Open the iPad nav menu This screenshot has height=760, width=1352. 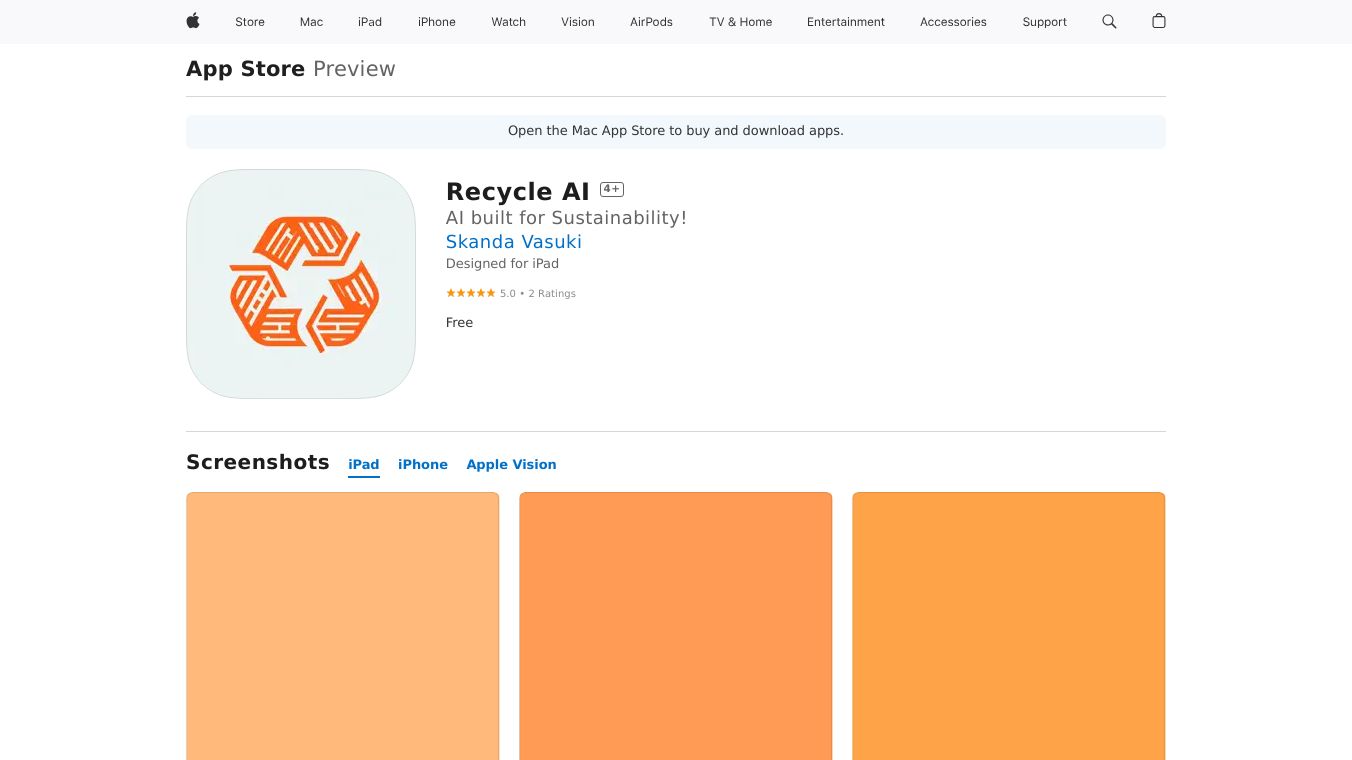370,22
